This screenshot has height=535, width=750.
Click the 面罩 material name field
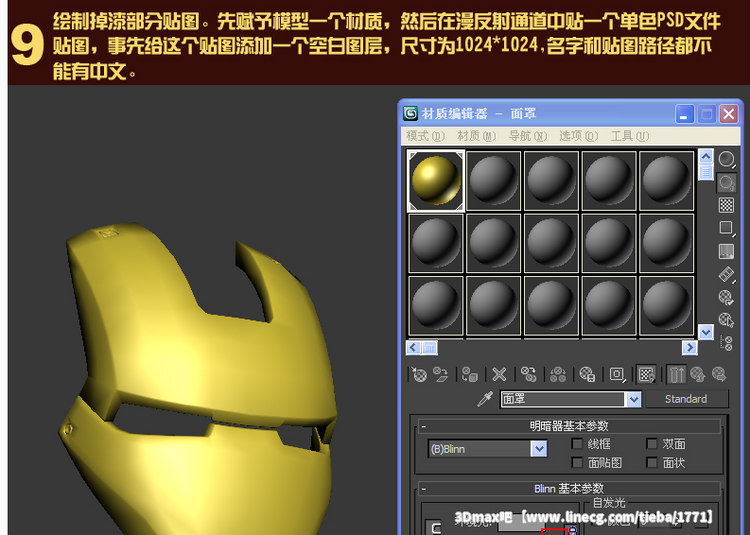tap(562, 399)
